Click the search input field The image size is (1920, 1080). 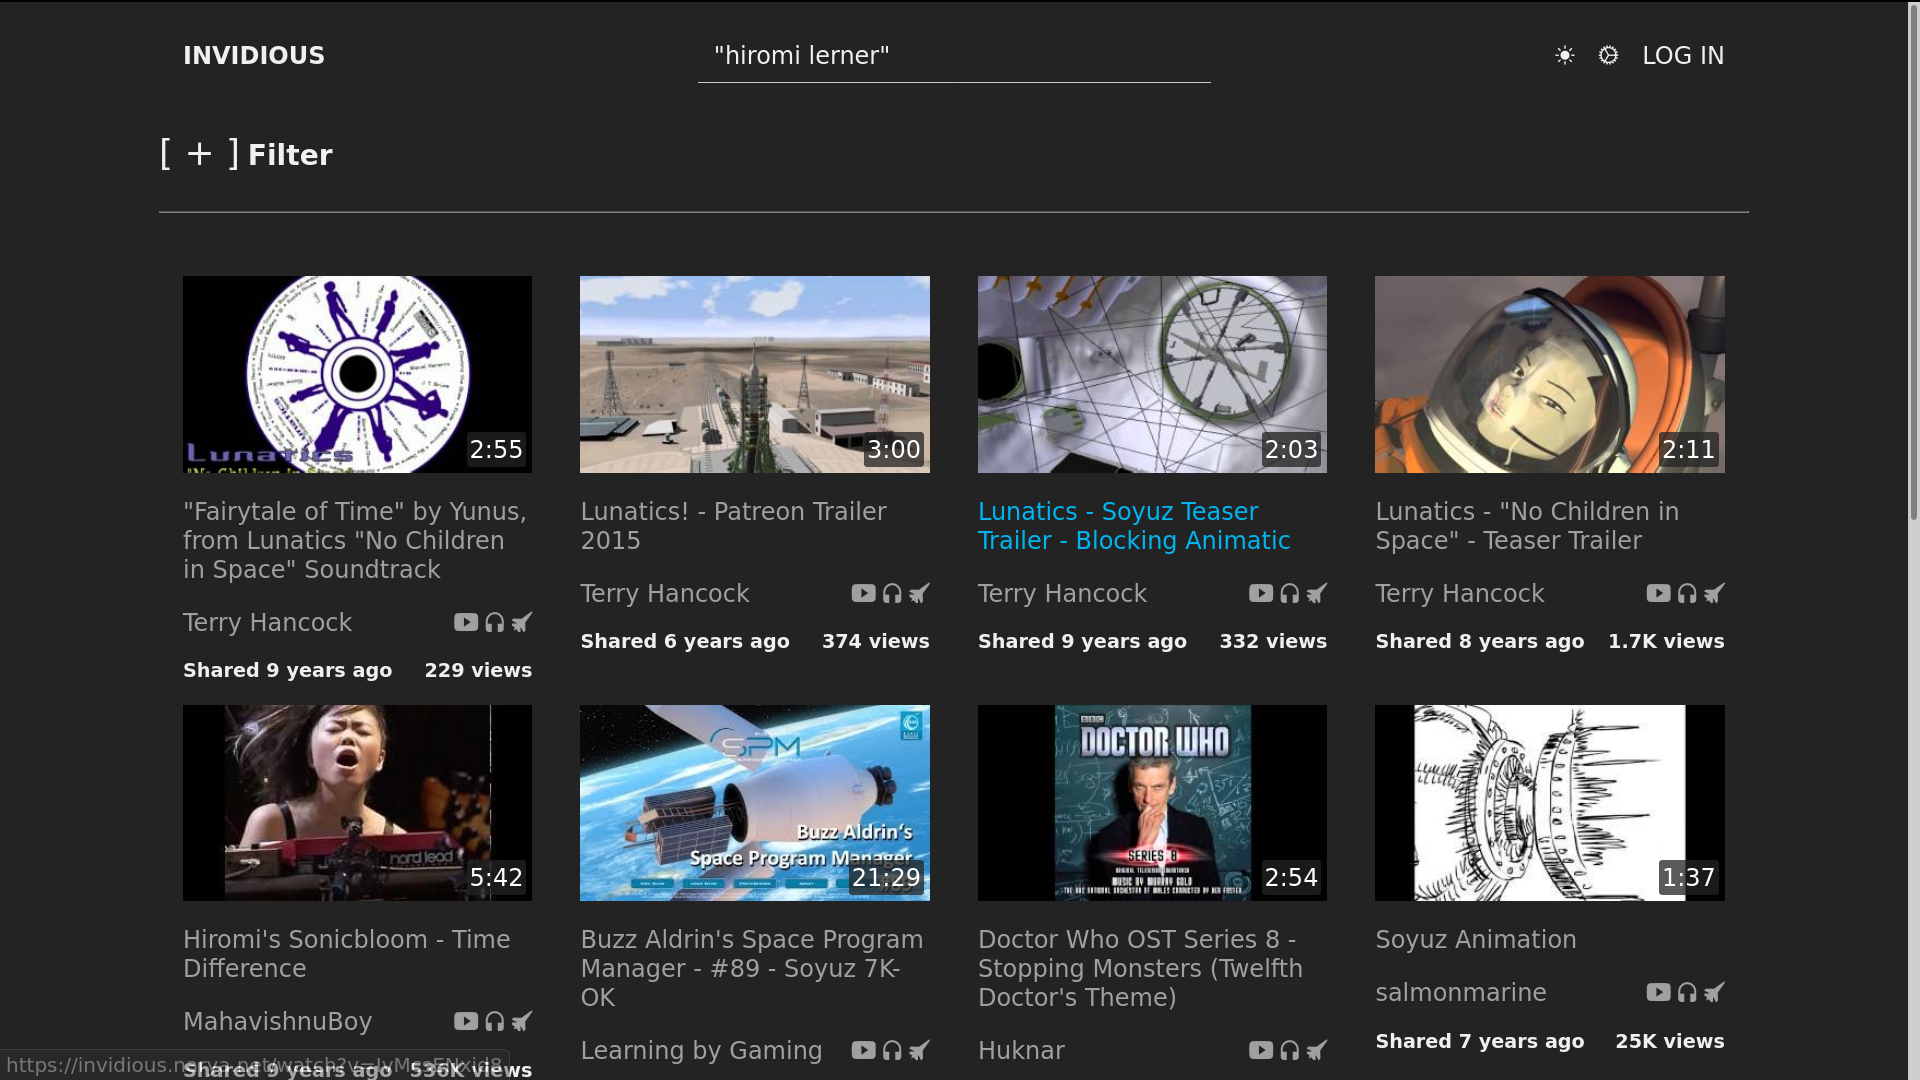pos(953,56)
